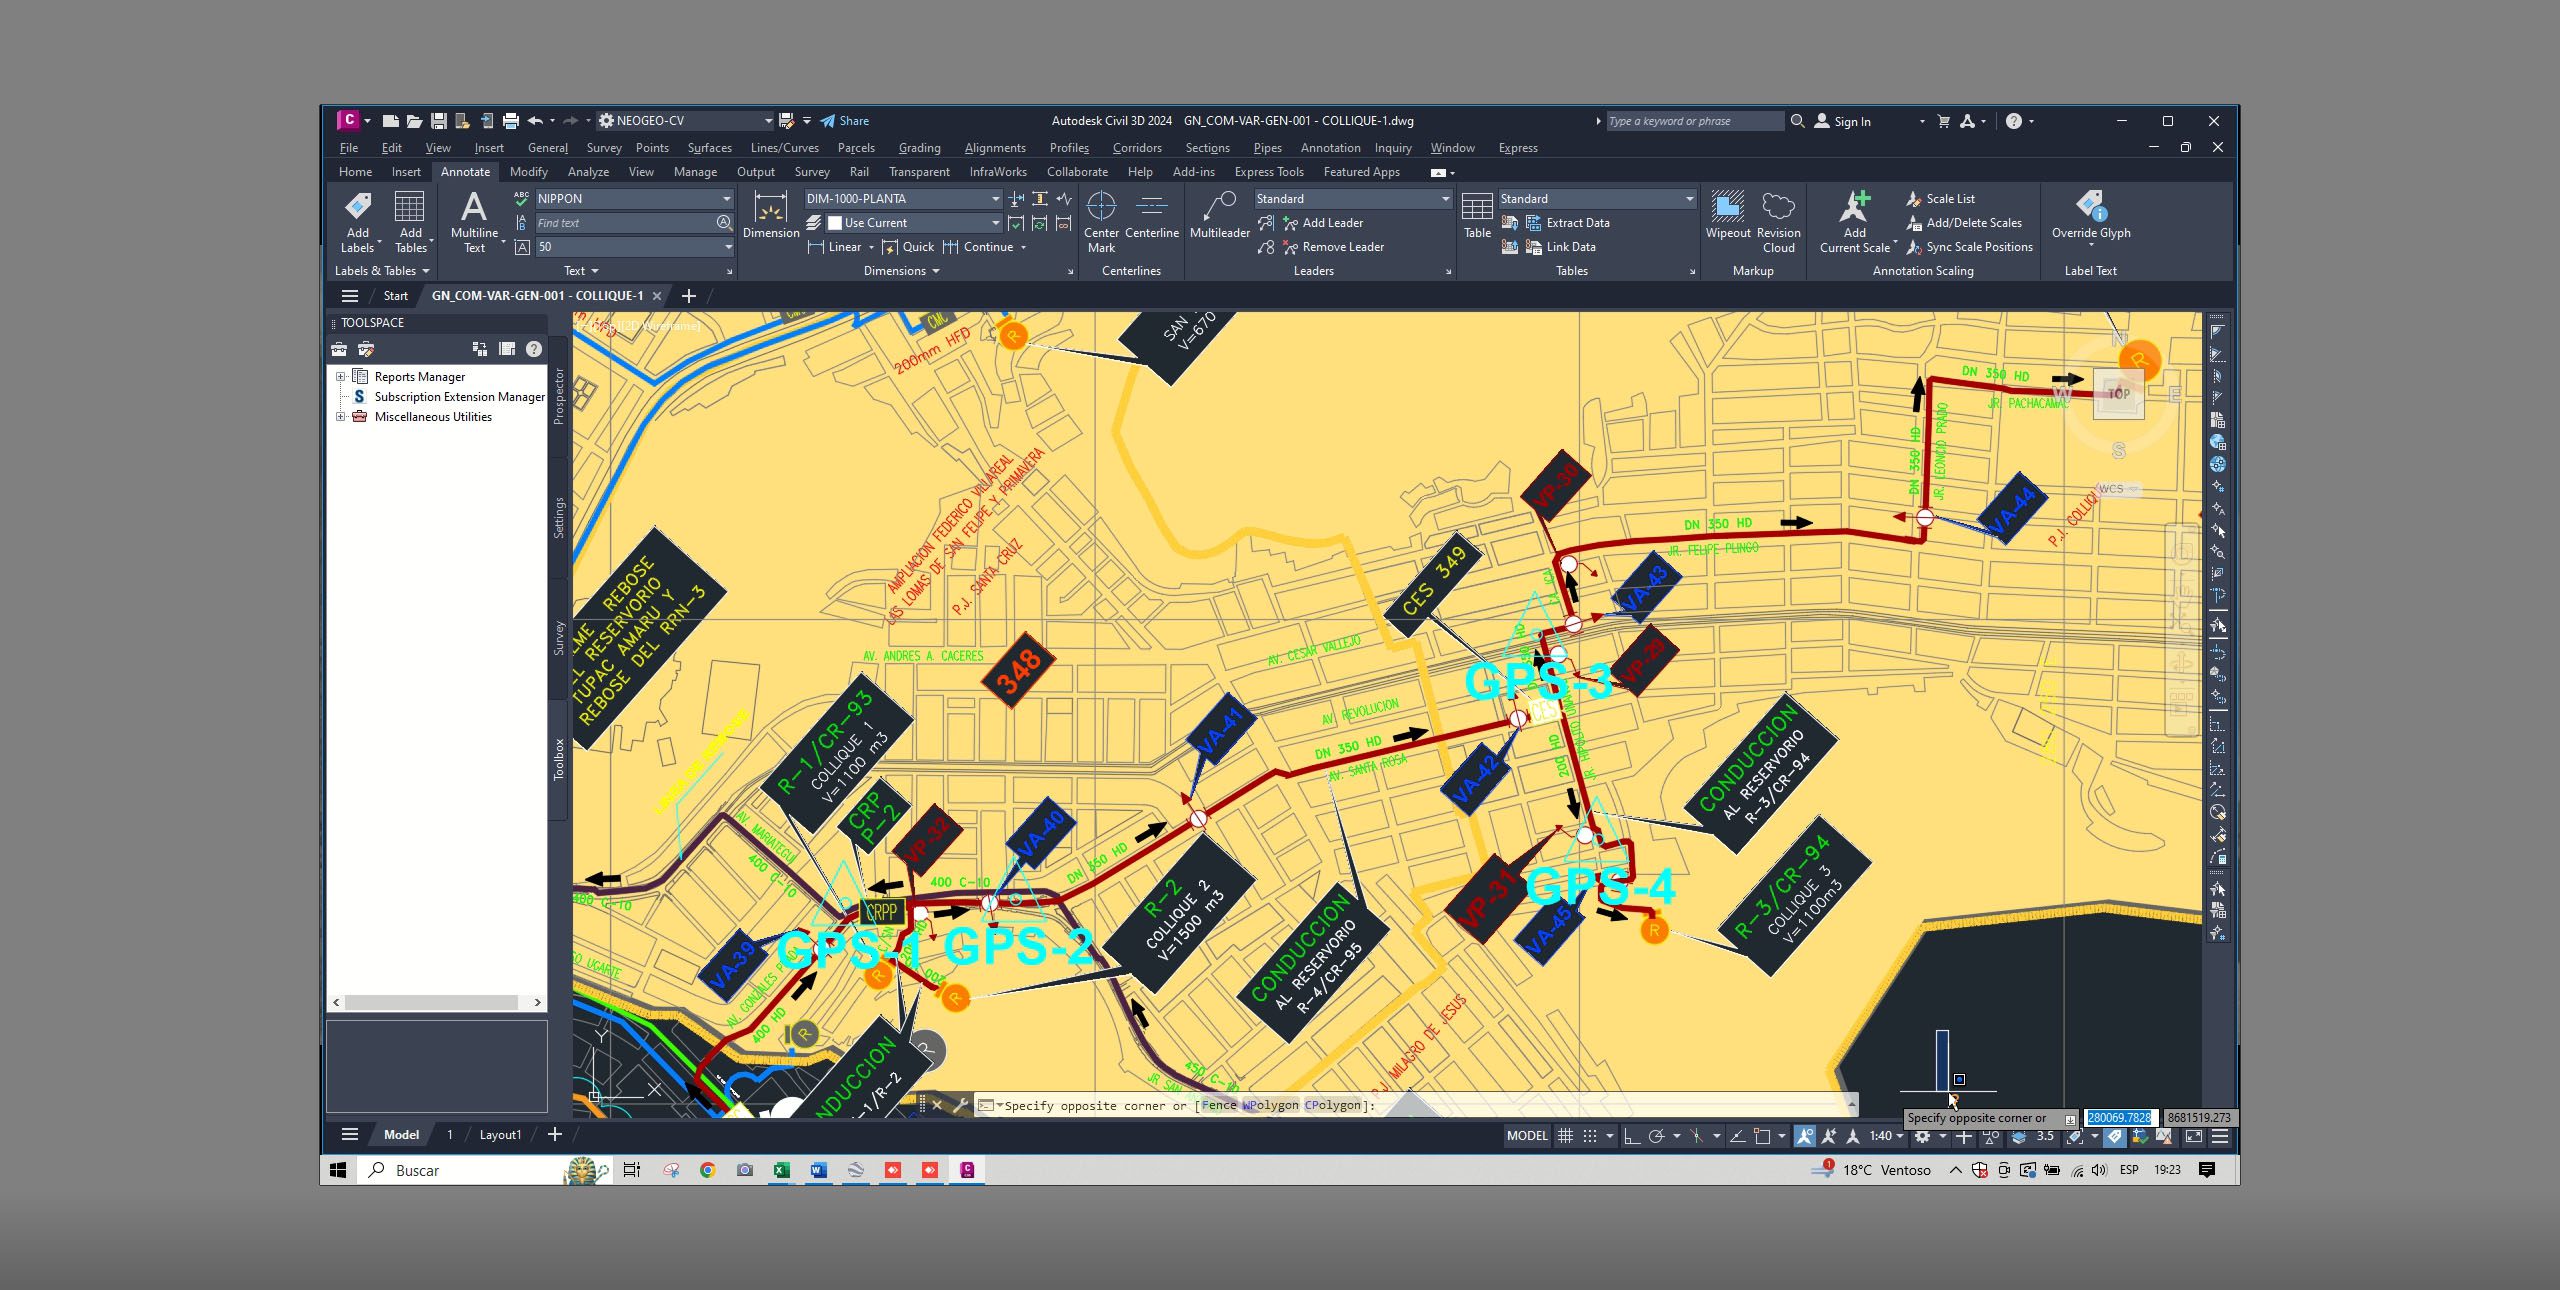Open the NIPPON text style dropdown
This screenshot has width=2560, height=1290.
click(x=726, y=199)
